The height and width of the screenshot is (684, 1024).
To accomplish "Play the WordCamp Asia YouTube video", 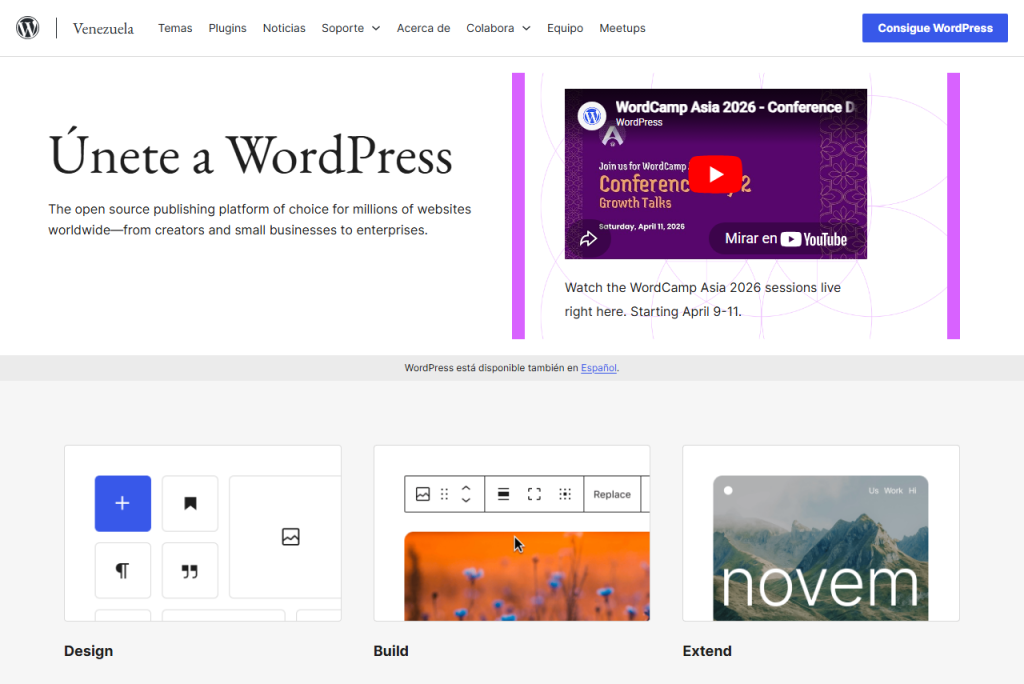I will click(715, 175).
